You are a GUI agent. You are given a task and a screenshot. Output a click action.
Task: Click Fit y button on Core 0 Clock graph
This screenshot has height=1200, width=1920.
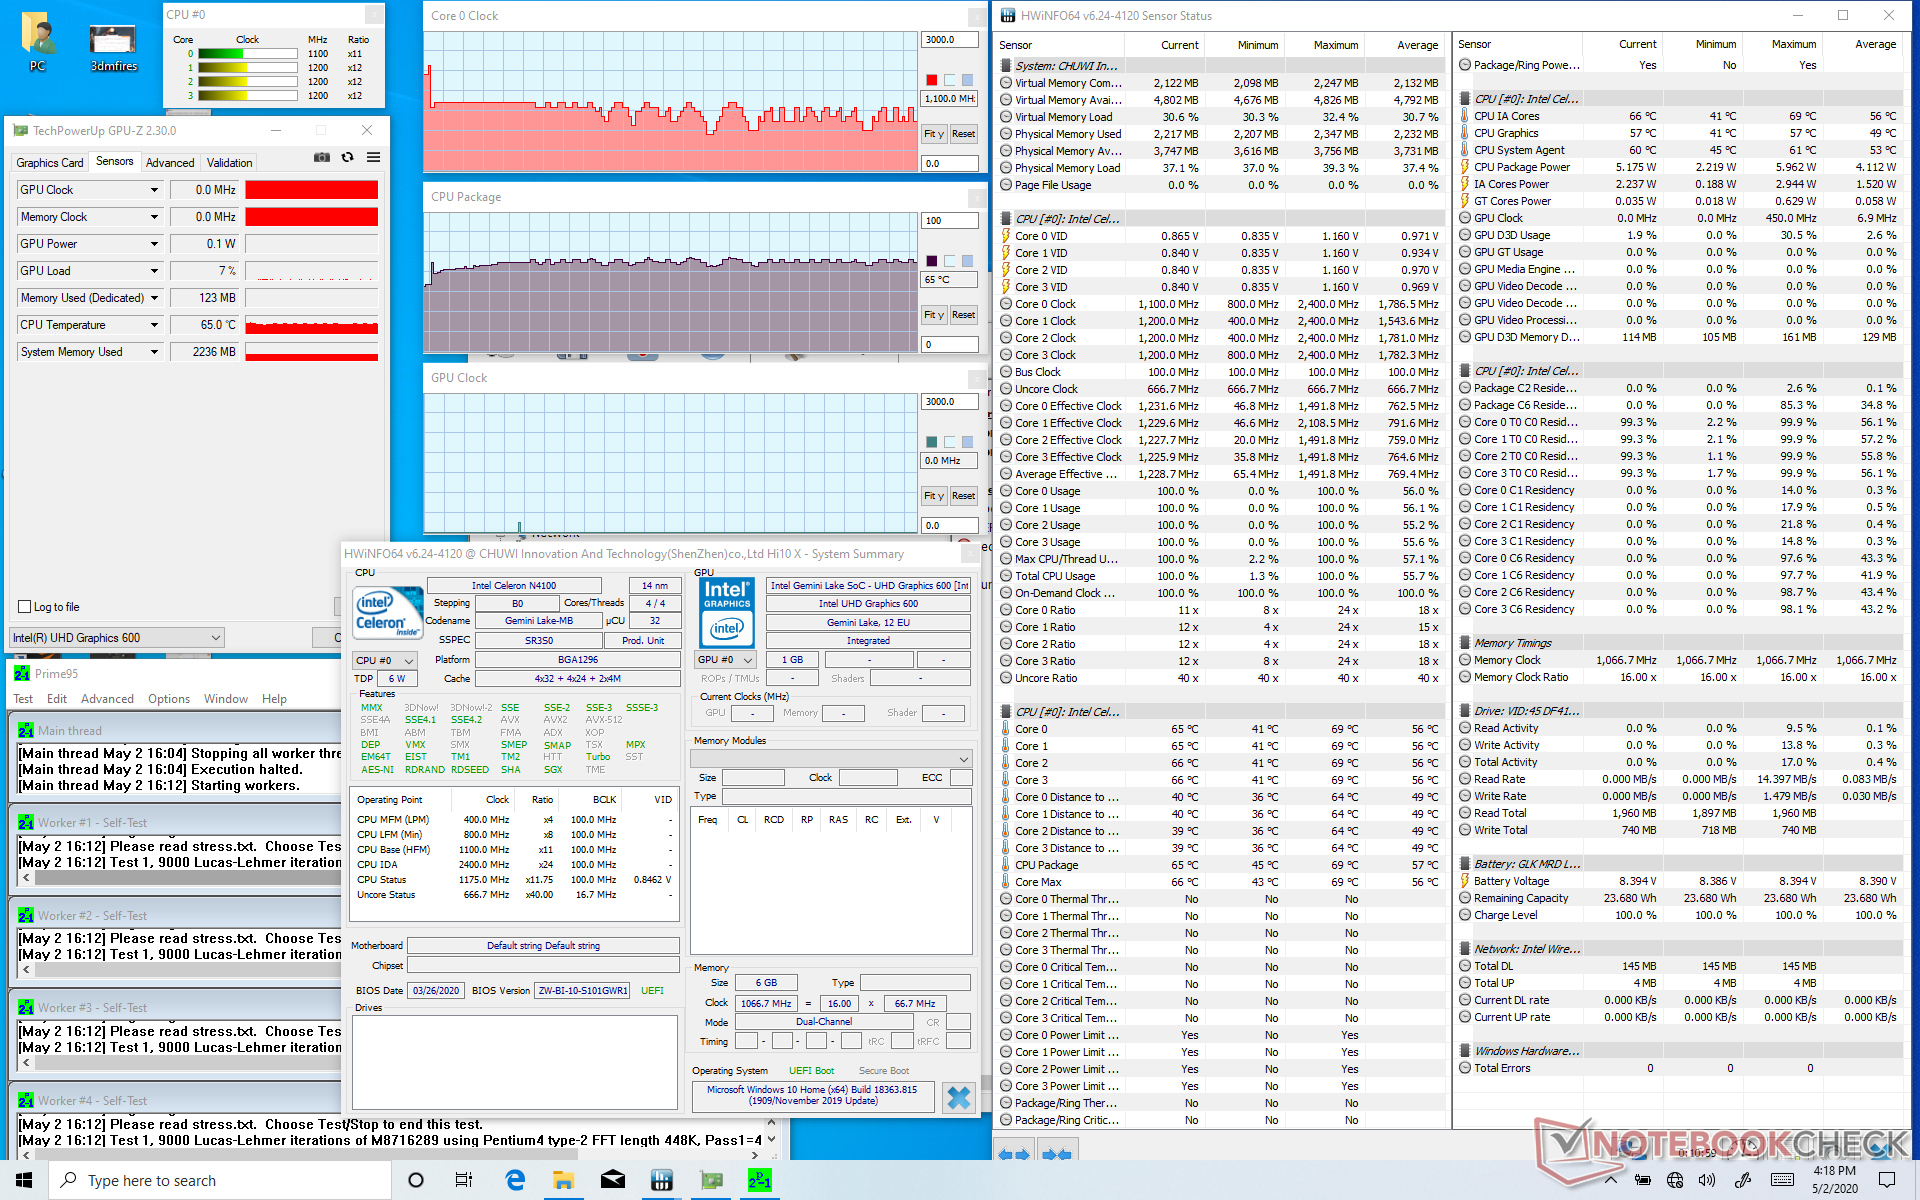(933, 134)
